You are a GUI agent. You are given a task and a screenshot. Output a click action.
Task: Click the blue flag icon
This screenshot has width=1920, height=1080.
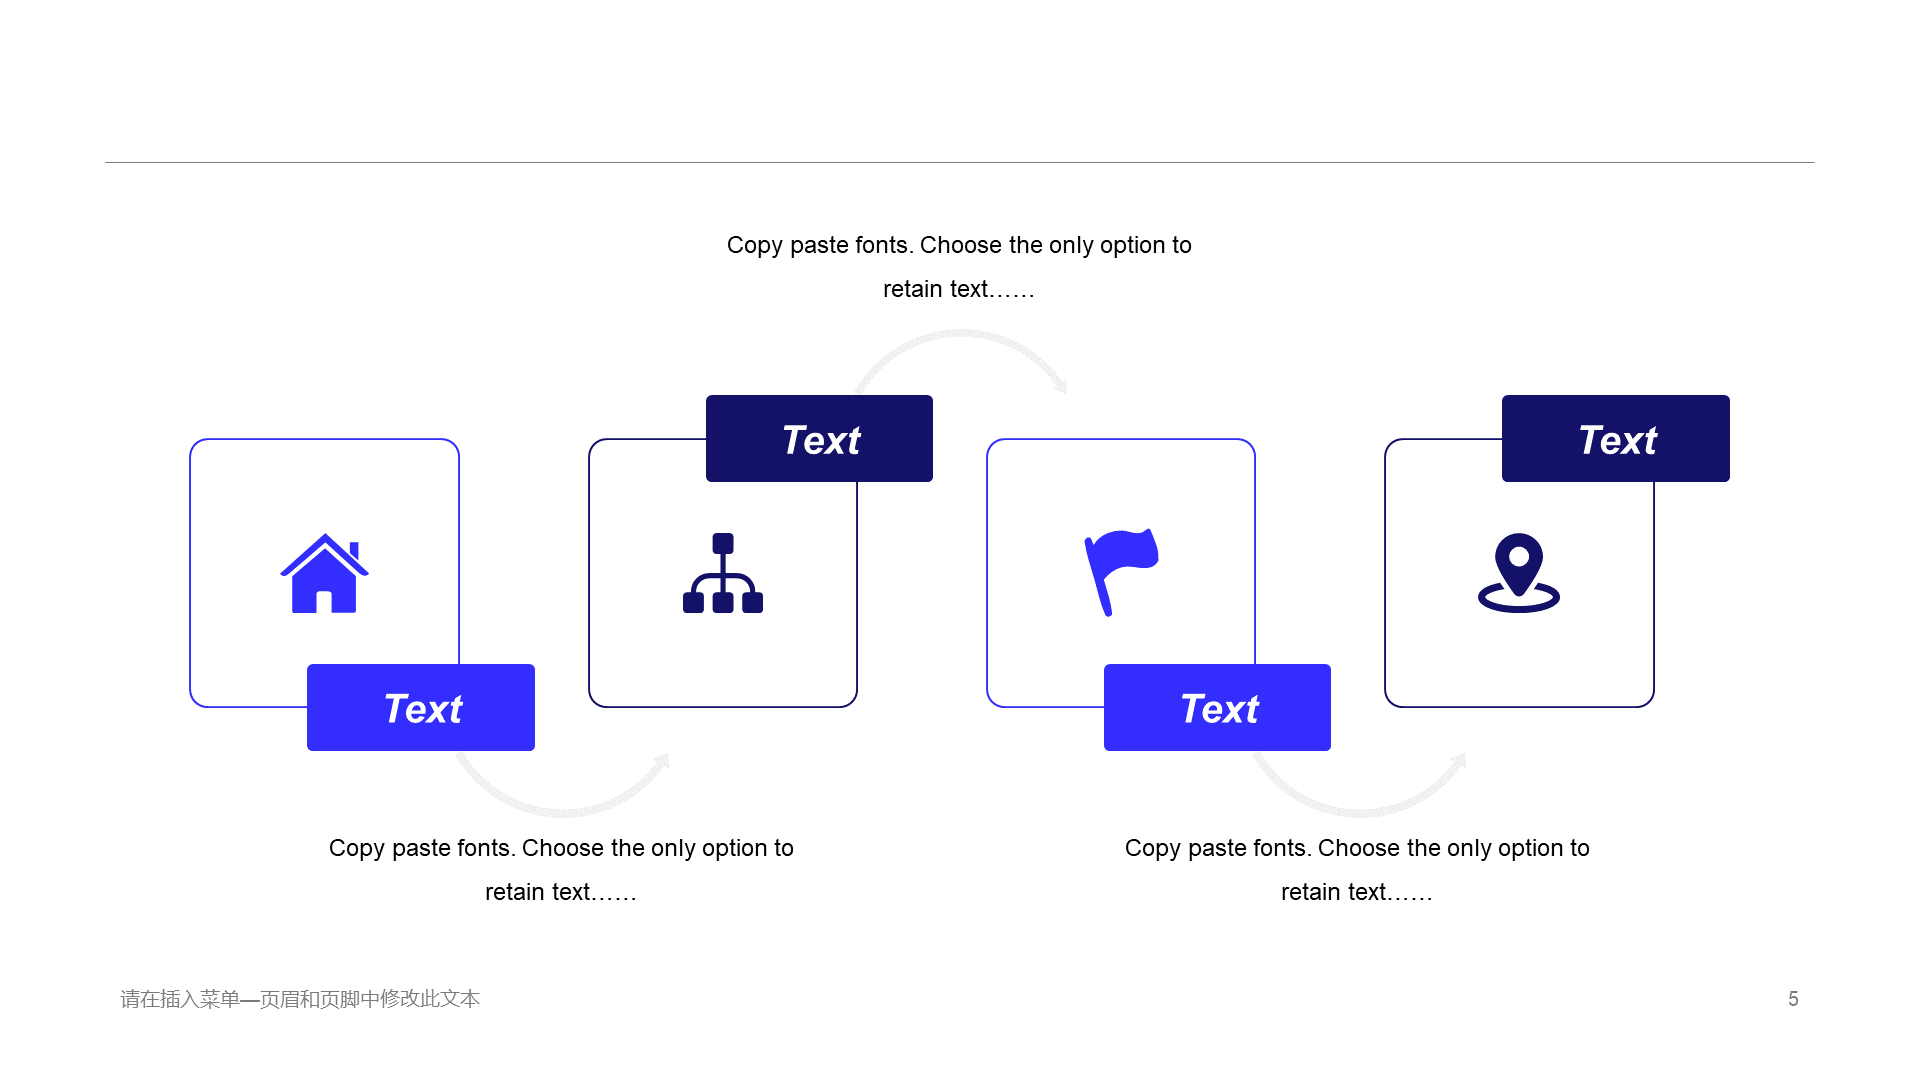point(1121,572)
